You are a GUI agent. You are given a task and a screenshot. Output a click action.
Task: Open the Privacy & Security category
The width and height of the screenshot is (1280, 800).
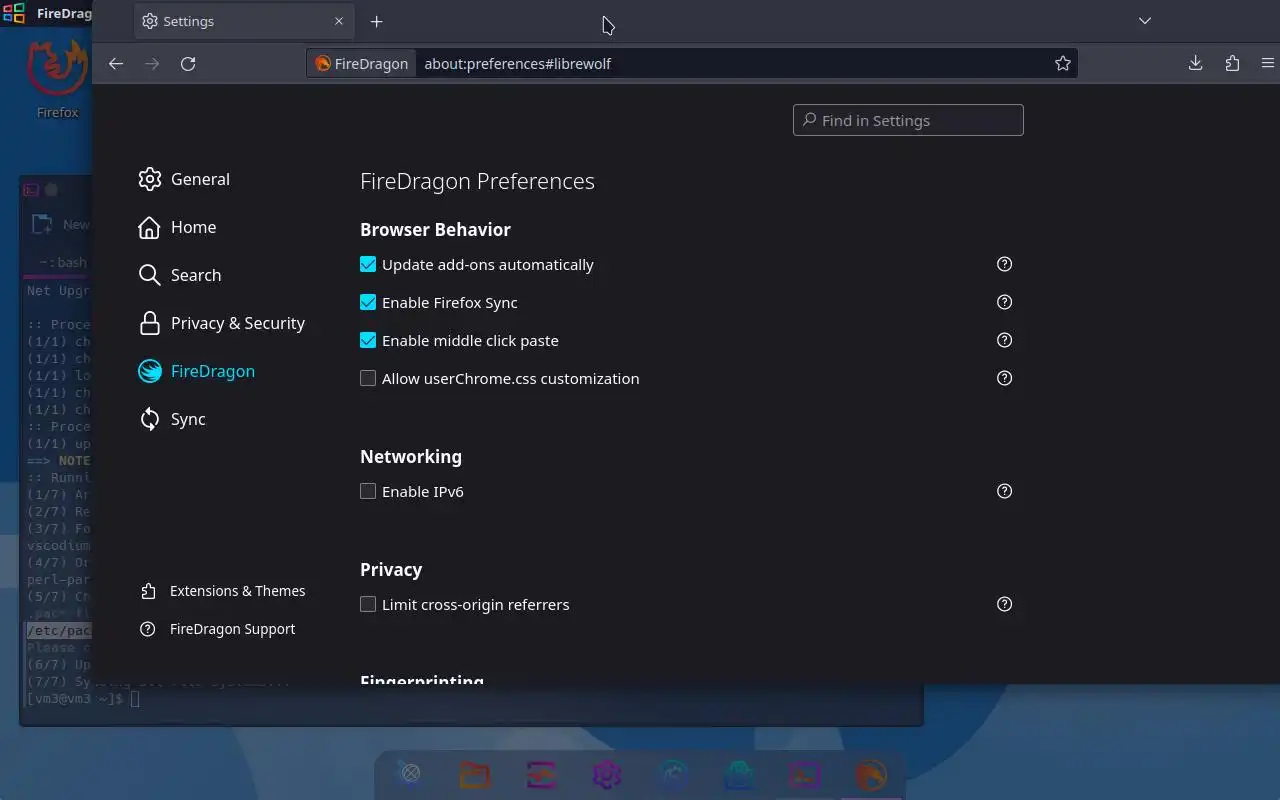point(222,323)
